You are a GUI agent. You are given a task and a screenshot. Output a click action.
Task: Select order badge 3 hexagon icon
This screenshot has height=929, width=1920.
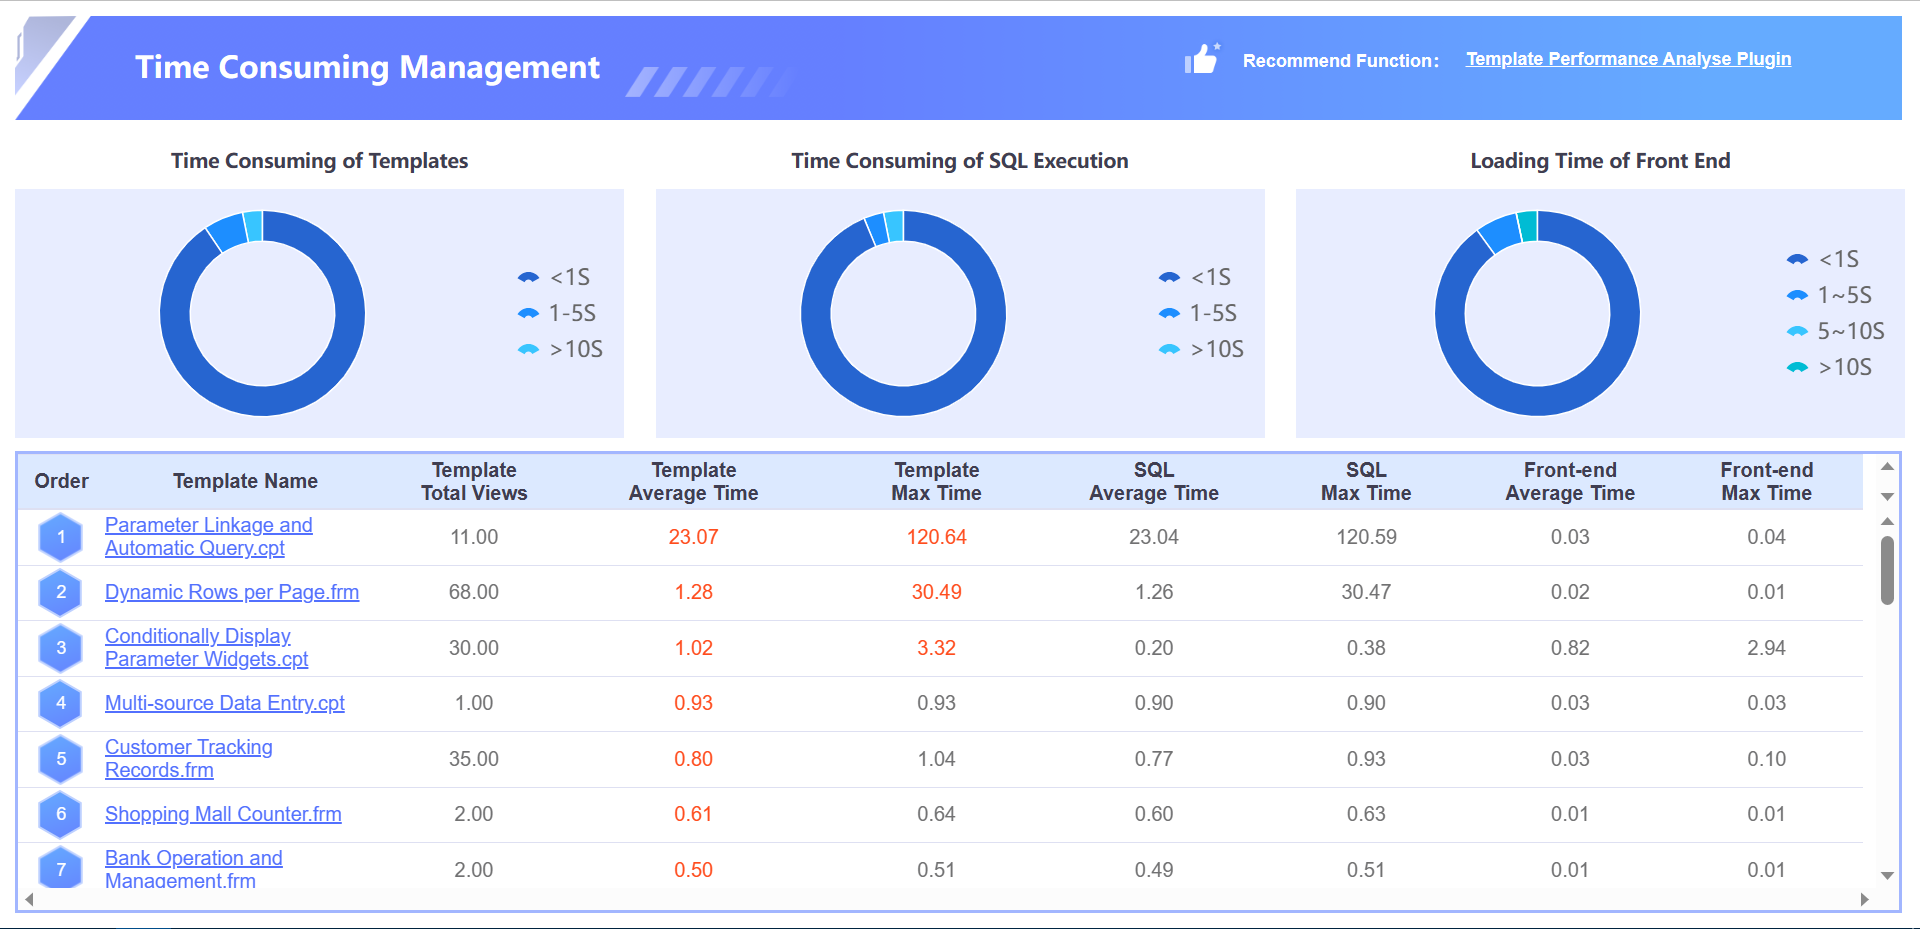click(61, 647)
